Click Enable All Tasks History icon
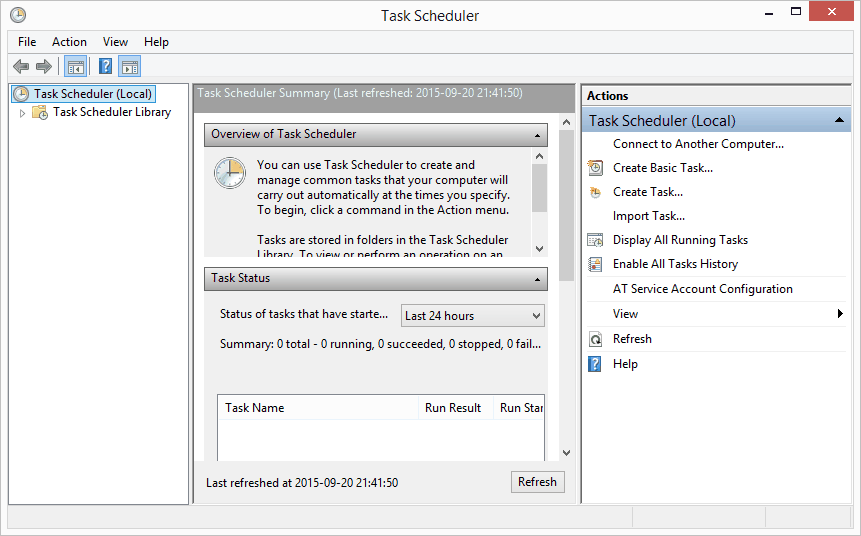The width and height of the screenshot is (861, 536). coord(595,264)
